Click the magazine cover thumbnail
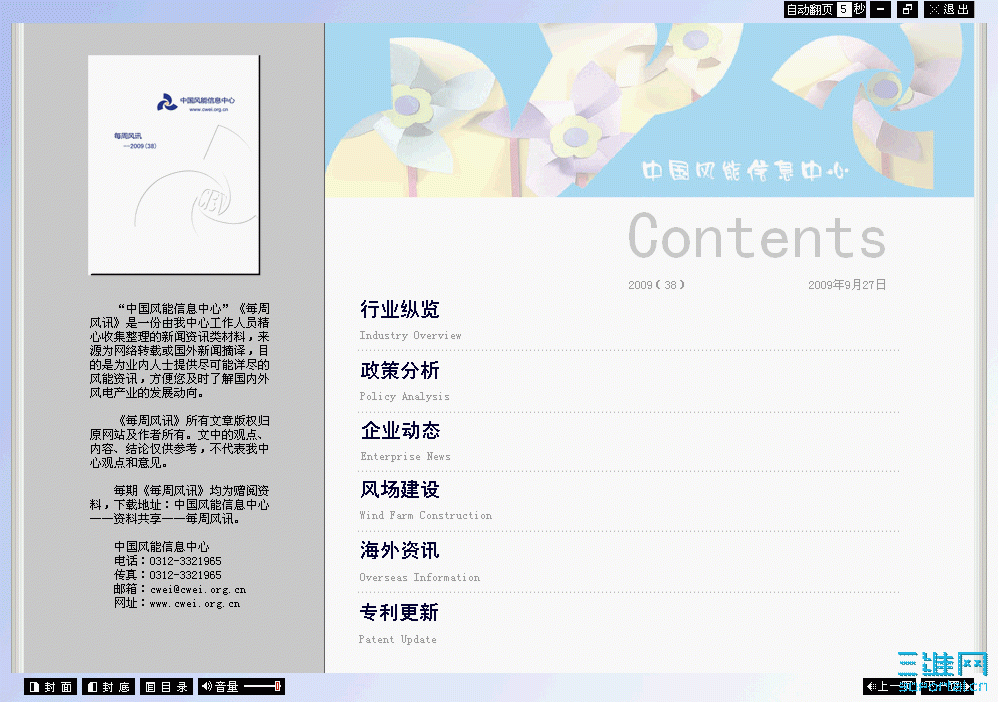 tap(173, 164)
